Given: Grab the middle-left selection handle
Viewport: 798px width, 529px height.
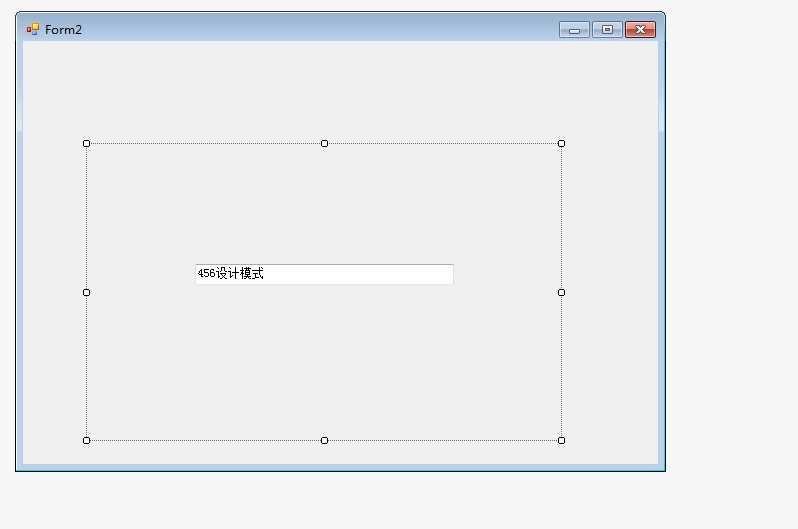Looking at the screenshot, I should [87, 292].
